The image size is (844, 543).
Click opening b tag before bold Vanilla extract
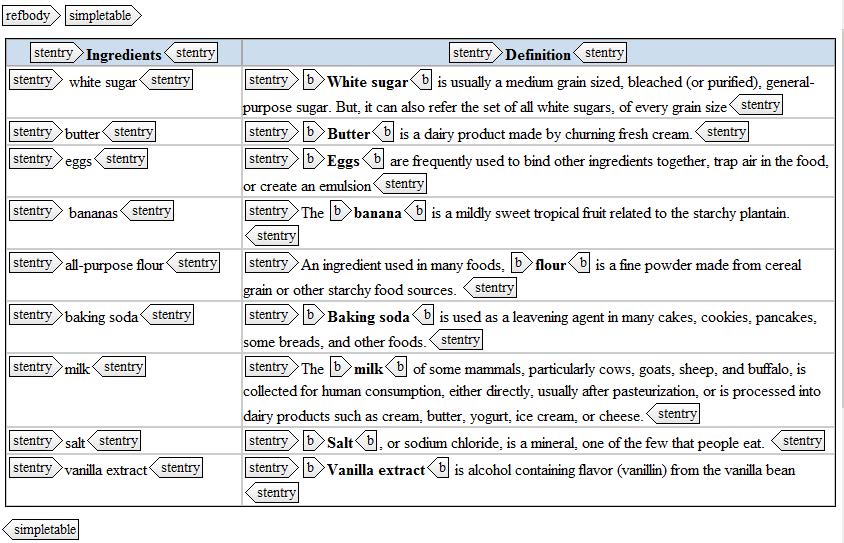point(313,468)
